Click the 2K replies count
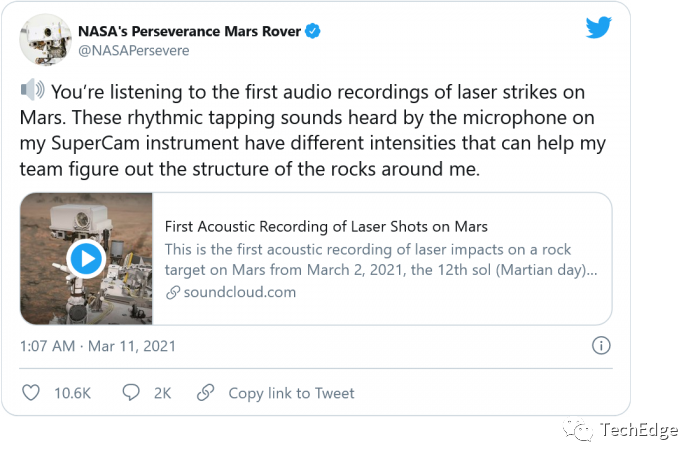700x462 pixels. point(162,393)
